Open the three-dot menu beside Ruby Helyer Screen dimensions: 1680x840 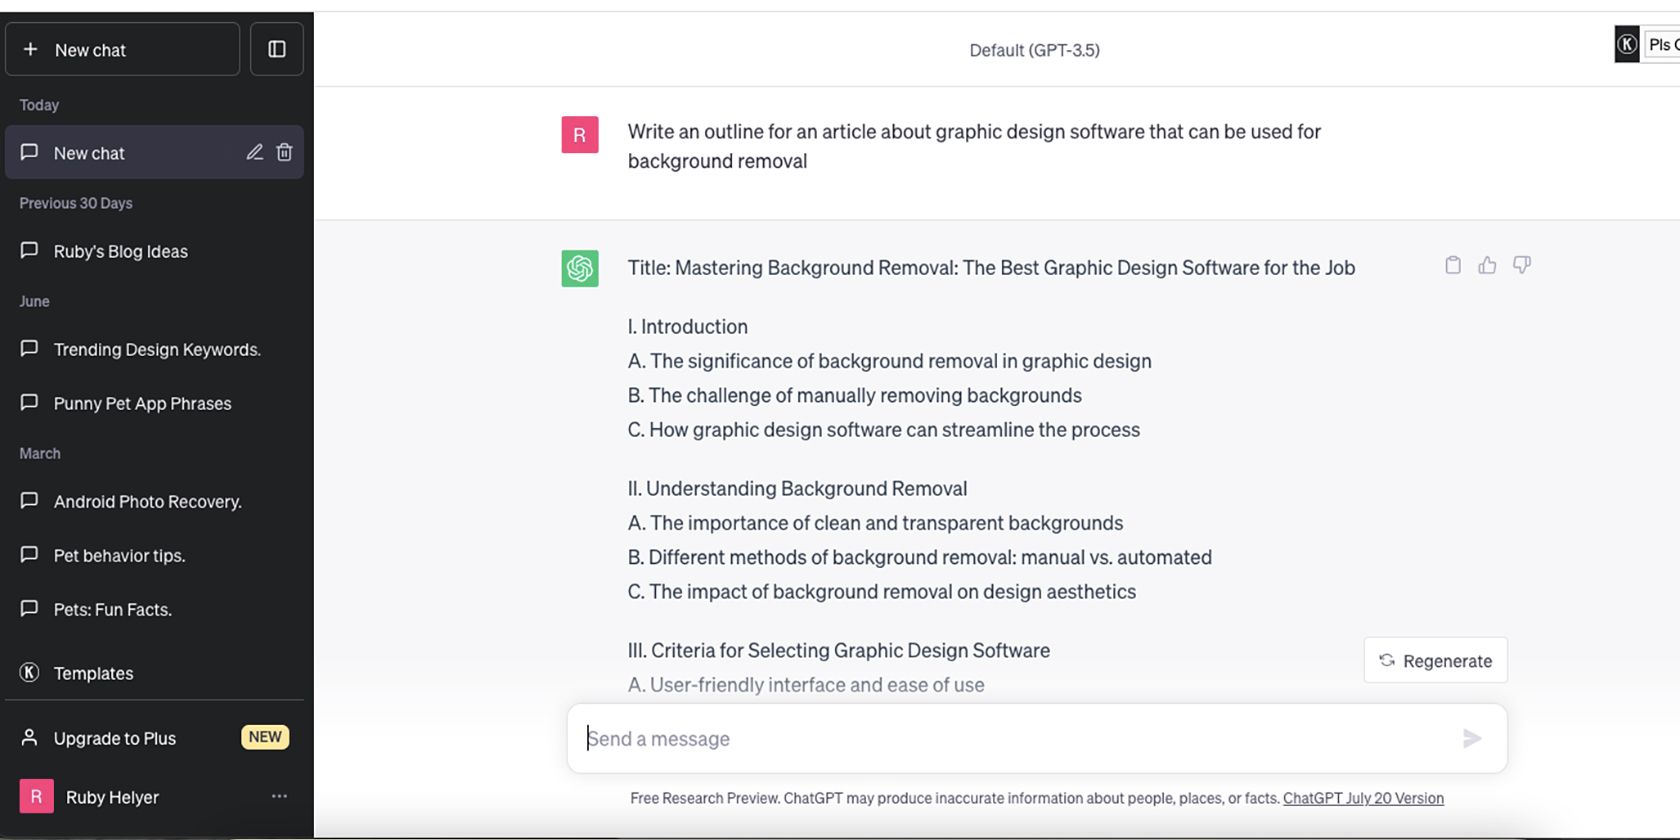[x=279, y=796]
